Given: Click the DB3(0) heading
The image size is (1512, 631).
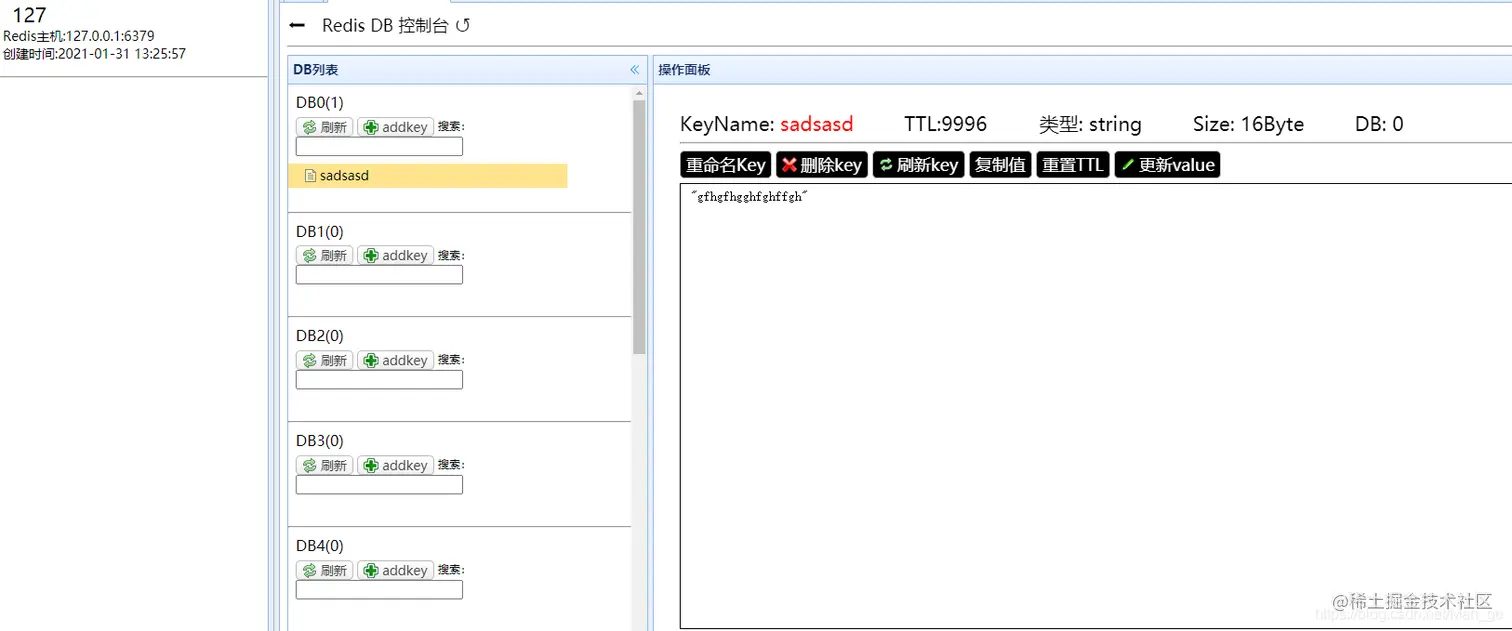Looking at the screenshot, I should (320, 441).
